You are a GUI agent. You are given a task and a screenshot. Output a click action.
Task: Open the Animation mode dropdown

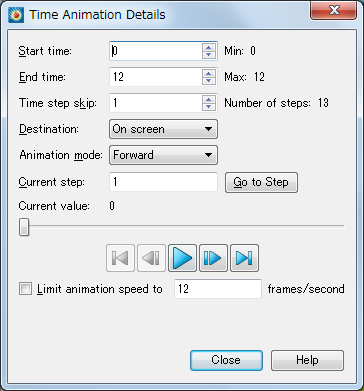pos(163,155)
